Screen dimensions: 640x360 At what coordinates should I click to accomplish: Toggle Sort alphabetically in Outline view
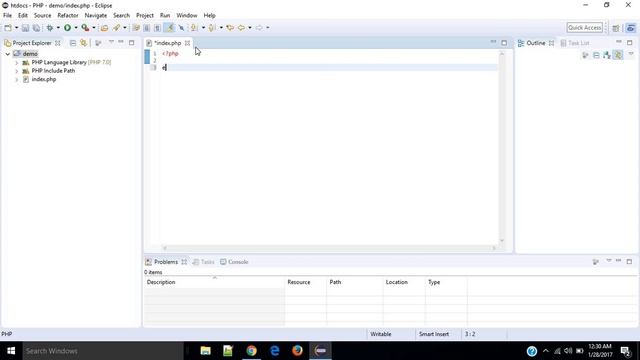[607, 55]
